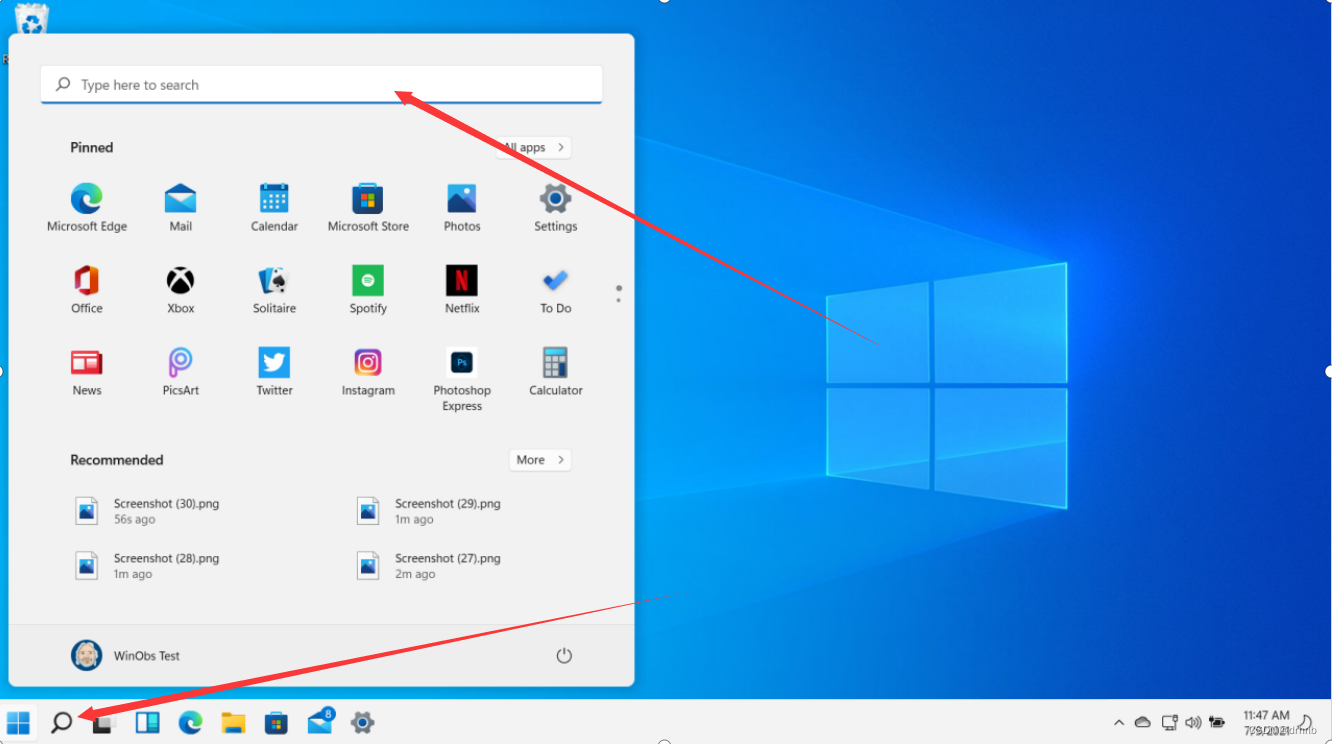Image resolution: width=1332 pixels, height=744 pixels.
Task: Open taskbar Mail icon with 8 badge
Action: tap(320, 721)
